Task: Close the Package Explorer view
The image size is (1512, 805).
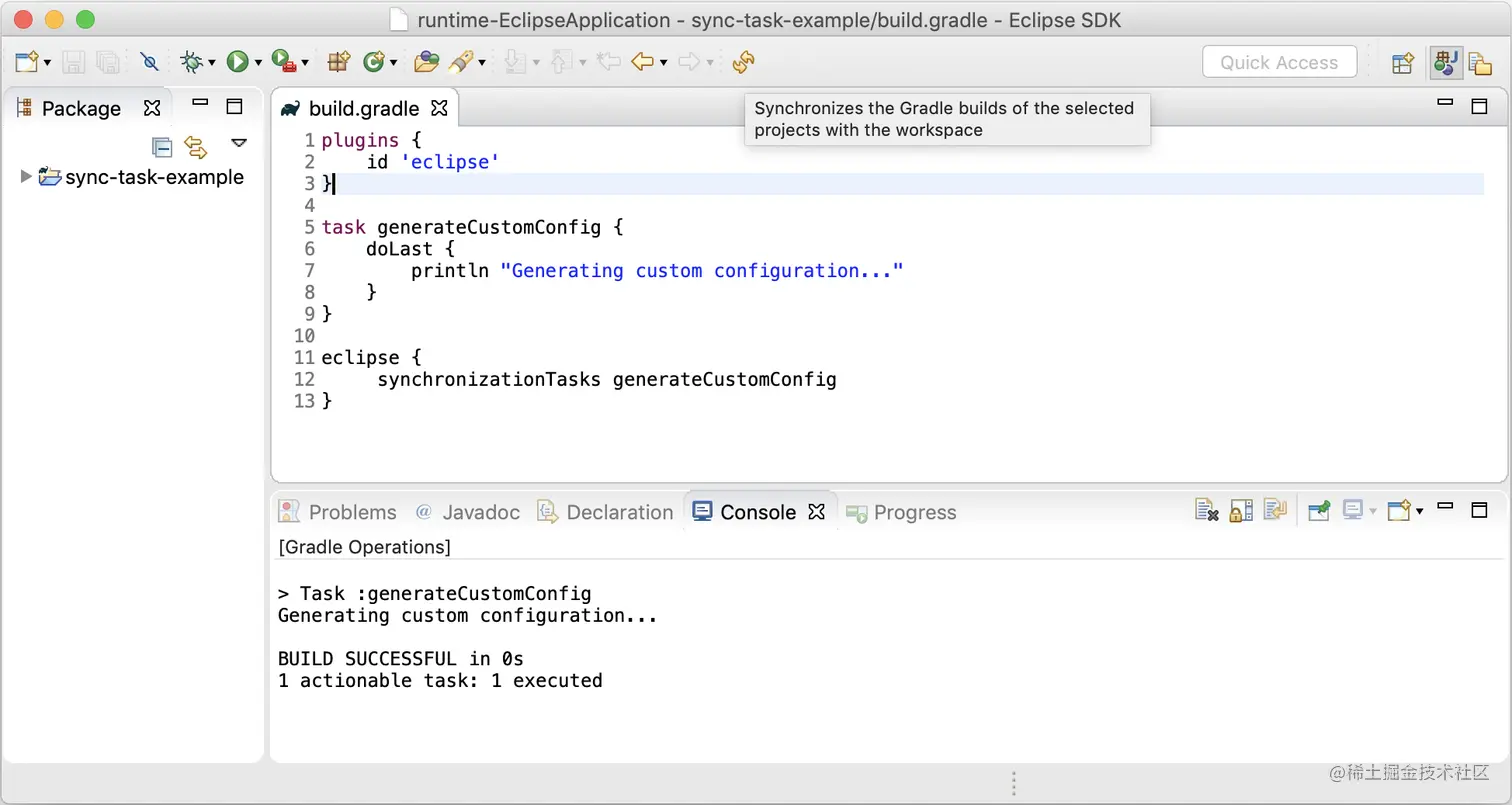Action: tap(152, 108)
